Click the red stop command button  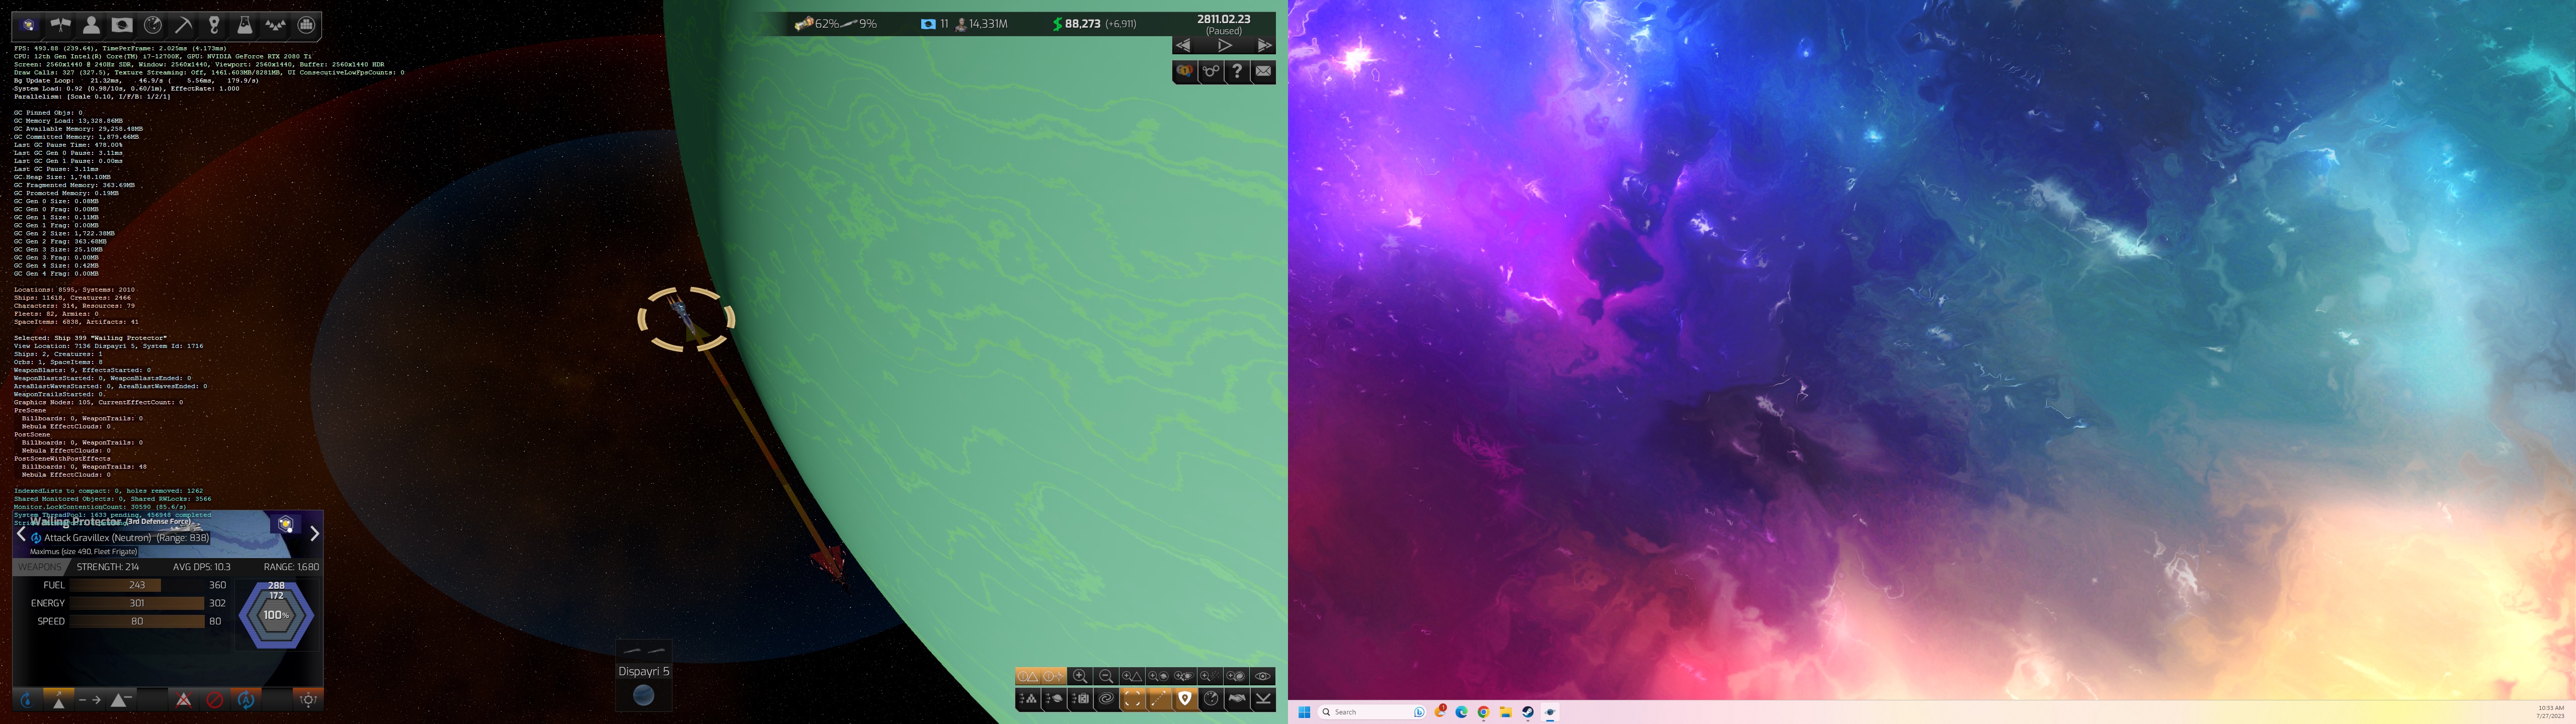coord(214,700)
